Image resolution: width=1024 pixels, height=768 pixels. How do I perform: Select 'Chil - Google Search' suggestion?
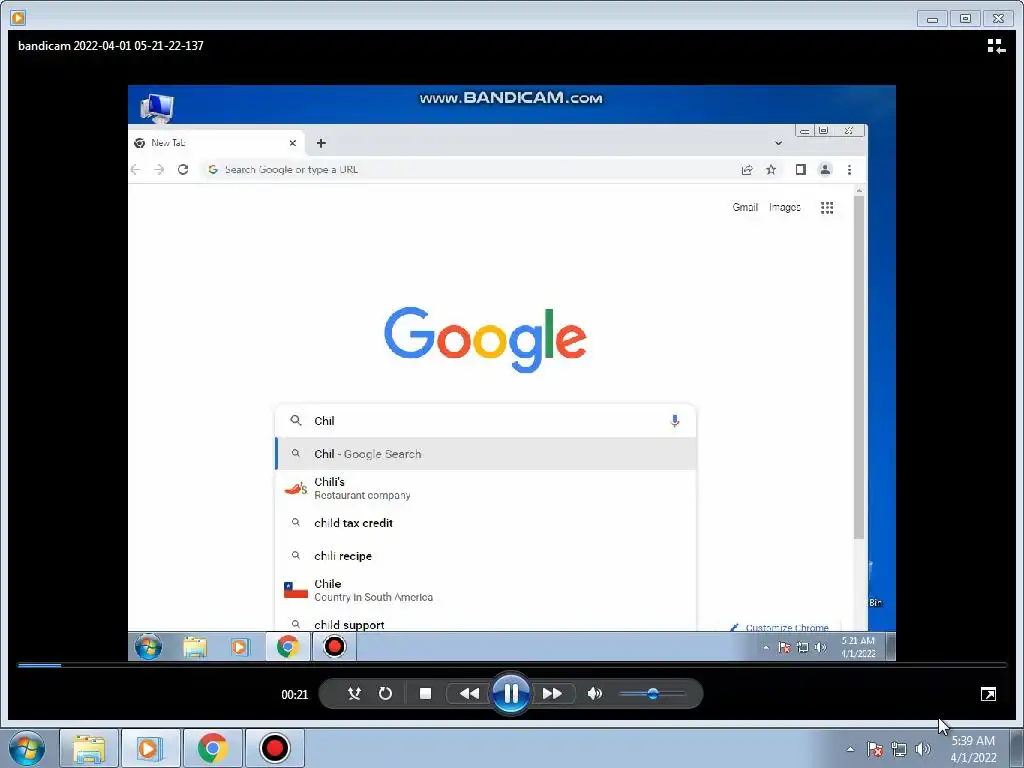click(x=485, y=454)
